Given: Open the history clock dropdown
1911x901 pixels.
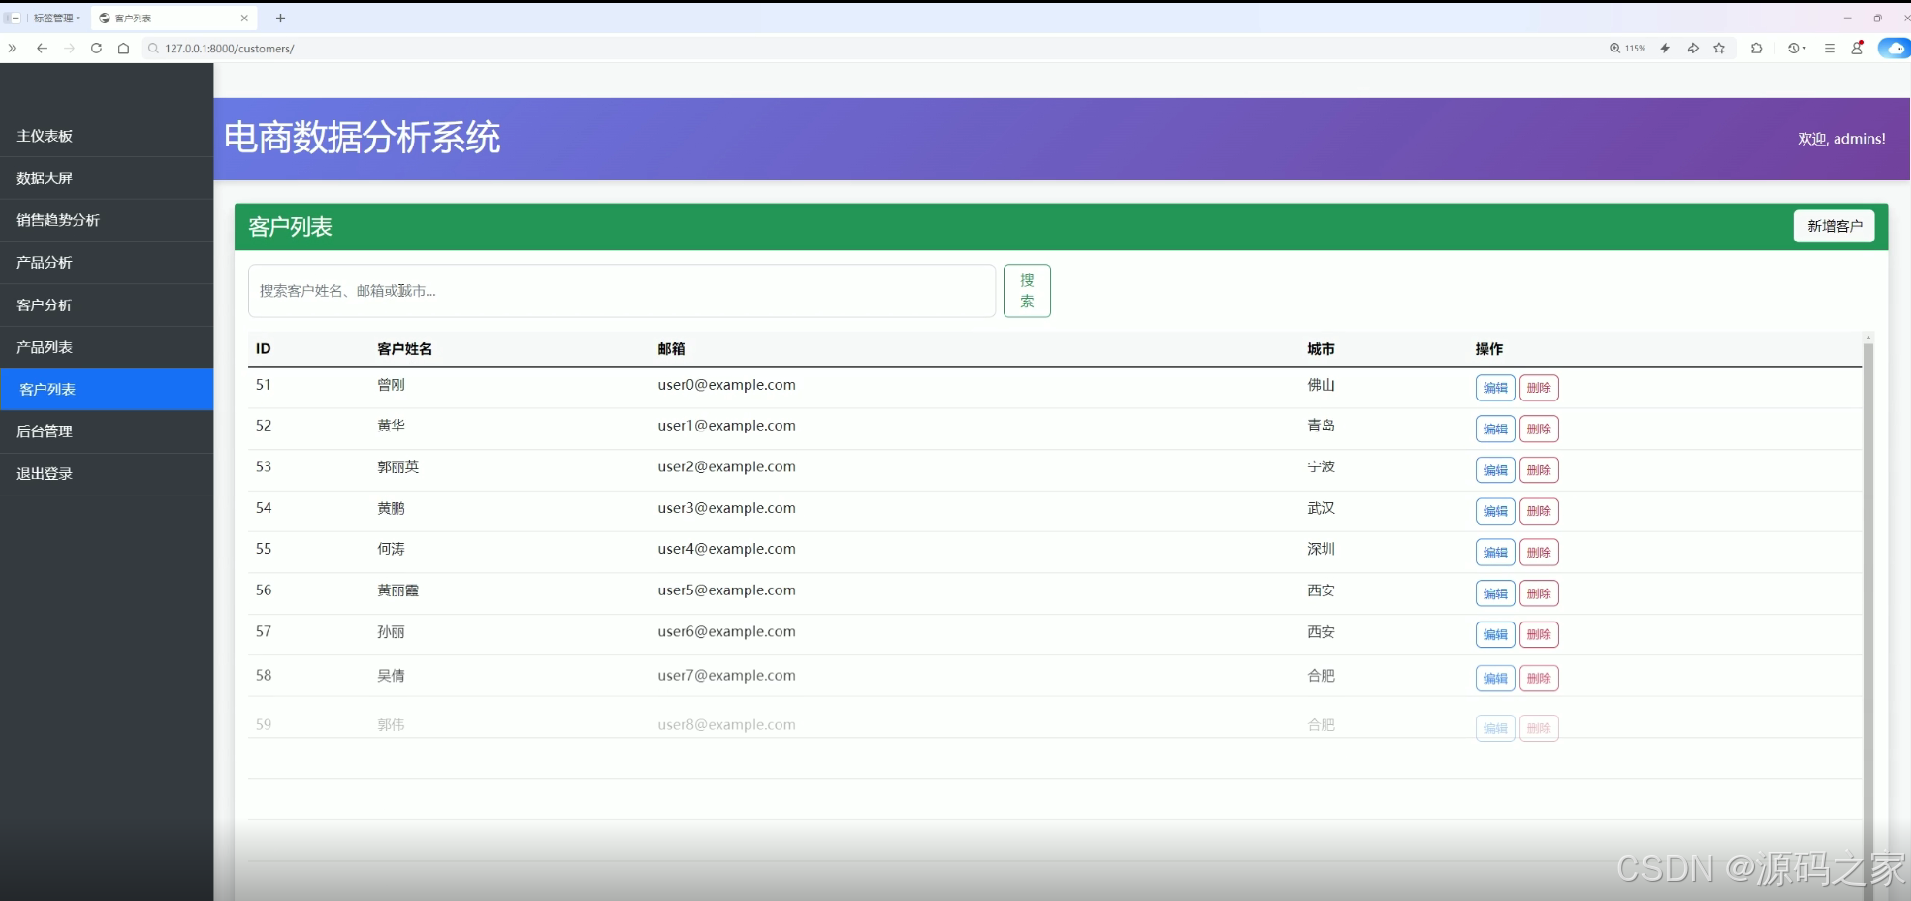Looking at the screenshot, I should [1797, 48].
